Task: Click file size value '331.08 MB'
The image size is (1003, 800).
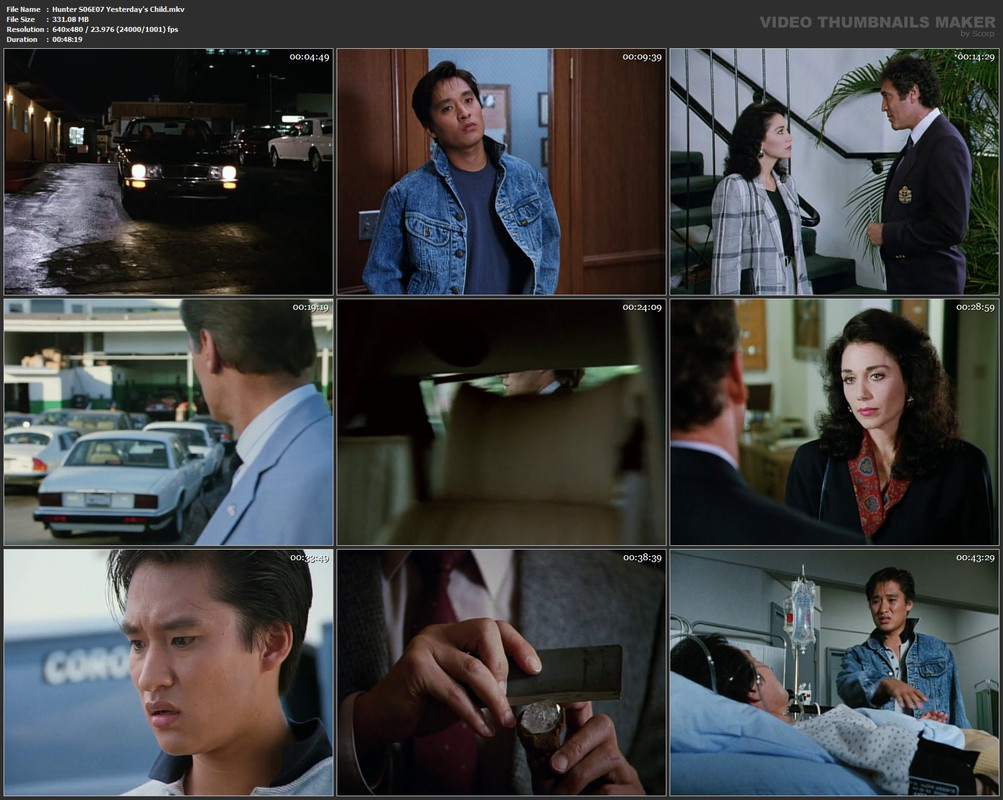Action: coord(70,20)
